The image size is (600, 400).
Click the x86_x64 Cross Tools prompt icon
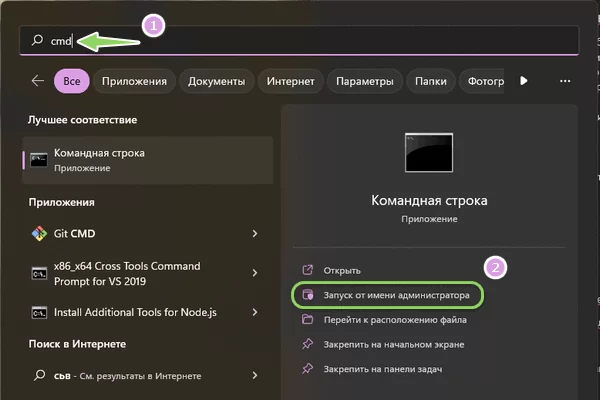click(x=39, y=273)
